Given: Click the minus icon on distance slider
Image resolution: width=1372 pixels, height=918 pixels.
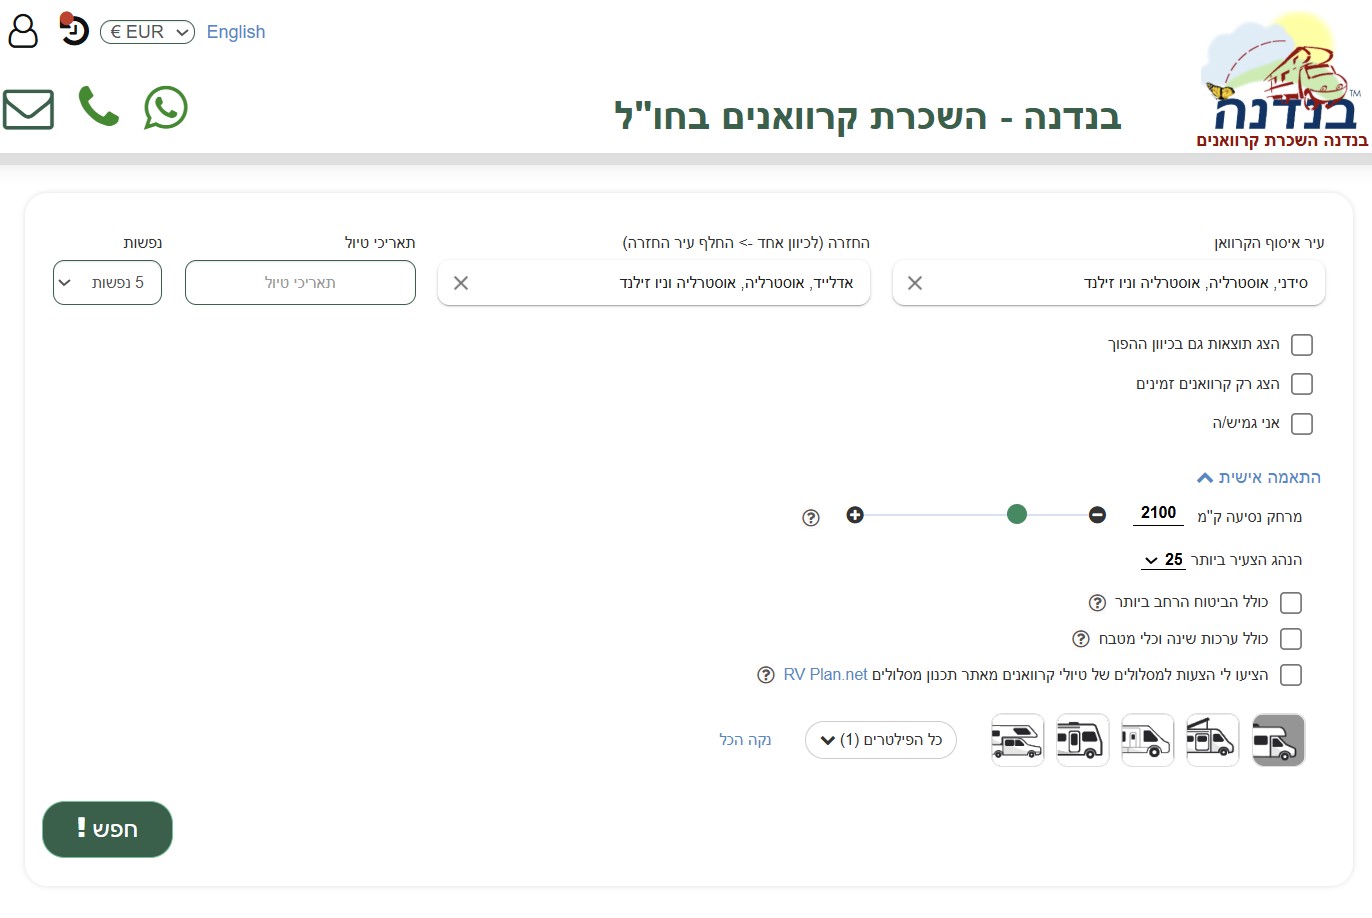Looking at the screenshot, I should click(x=1097, y=515).
